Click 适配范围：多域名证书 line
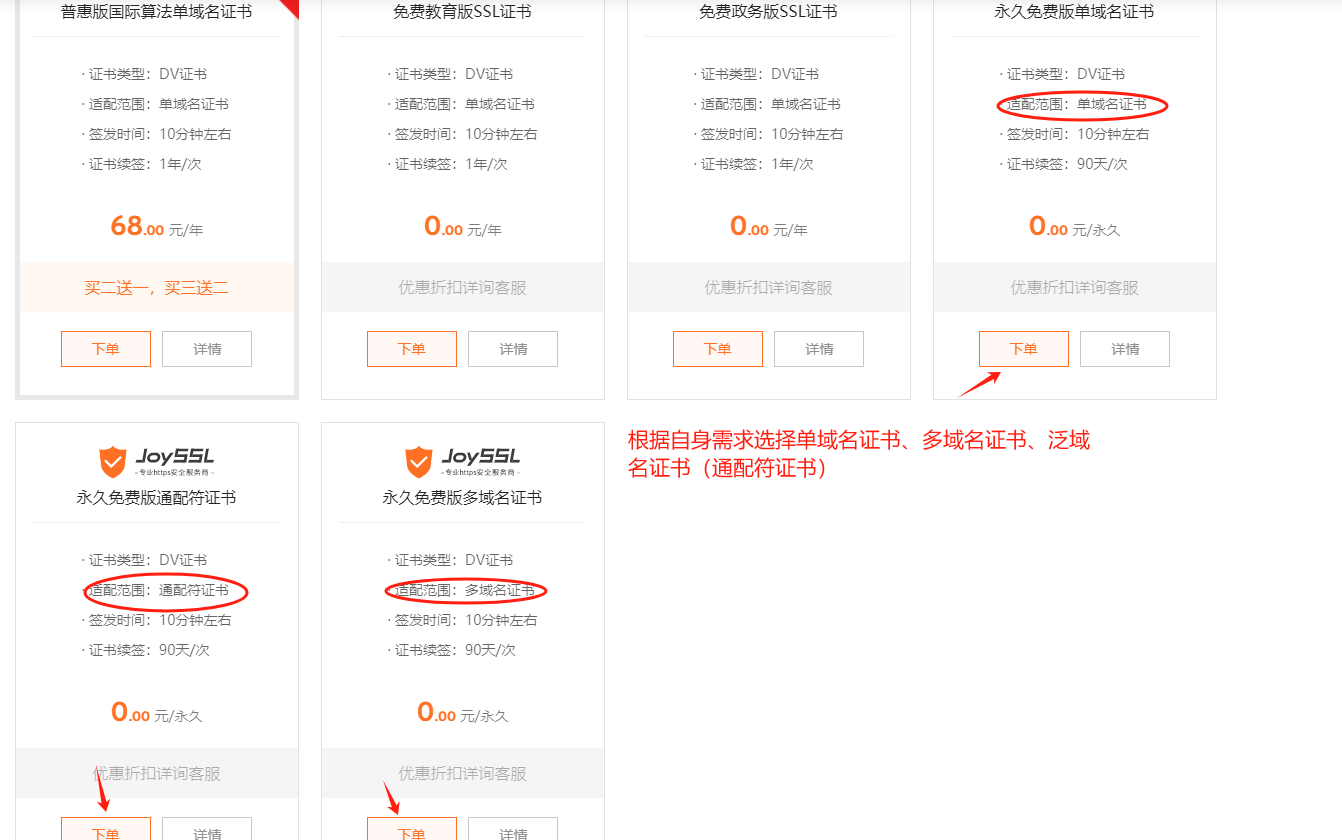The image size is (1342, 840). pyautogui.click(x=464, y=590)
